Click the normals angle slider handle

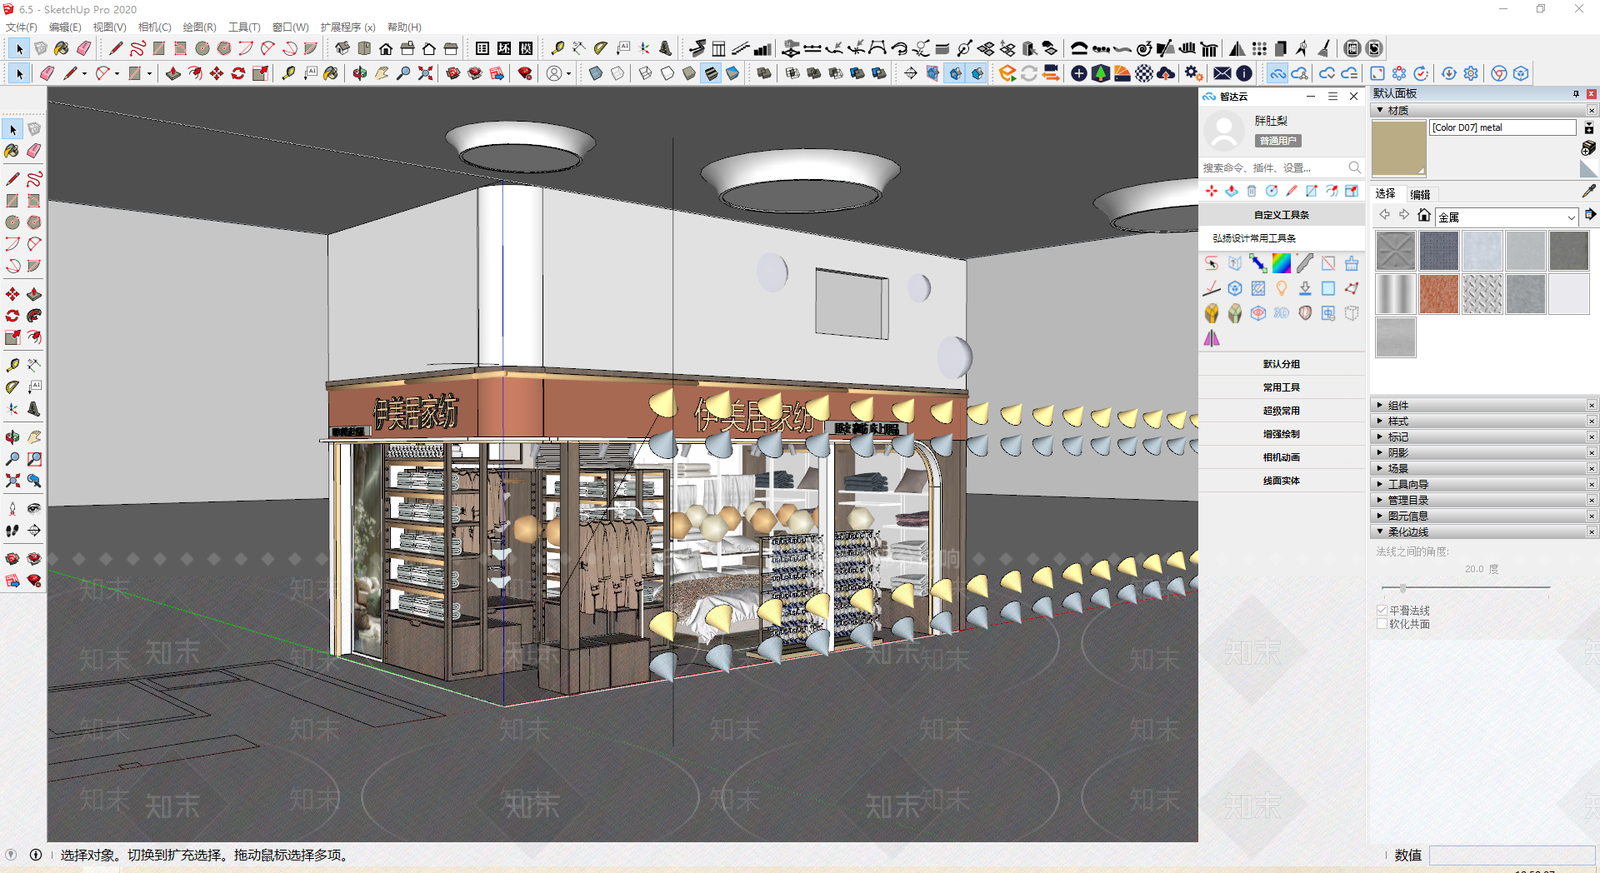click(1402, 588)
